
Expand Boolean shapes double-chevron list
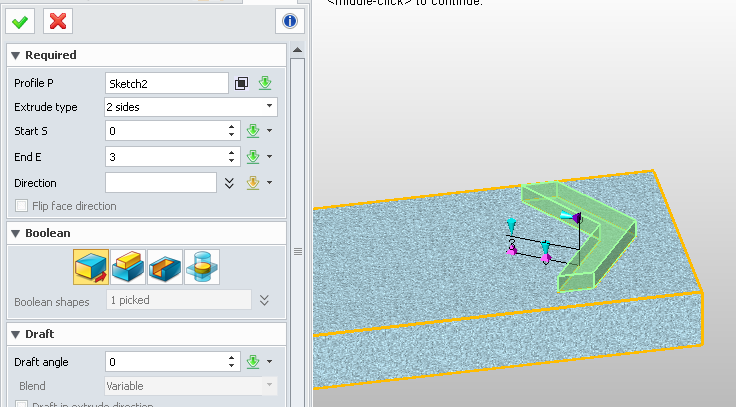(264, 300)
